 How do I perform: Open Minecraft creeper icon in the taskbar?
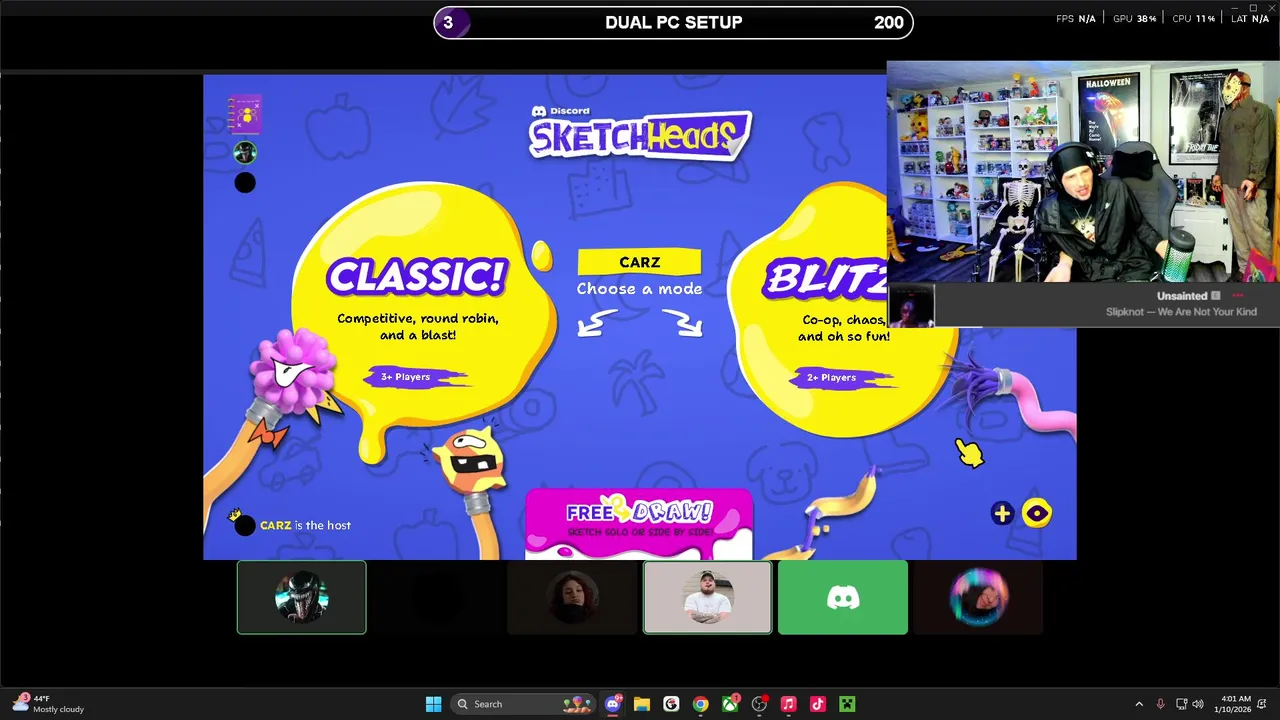point(847,704)
